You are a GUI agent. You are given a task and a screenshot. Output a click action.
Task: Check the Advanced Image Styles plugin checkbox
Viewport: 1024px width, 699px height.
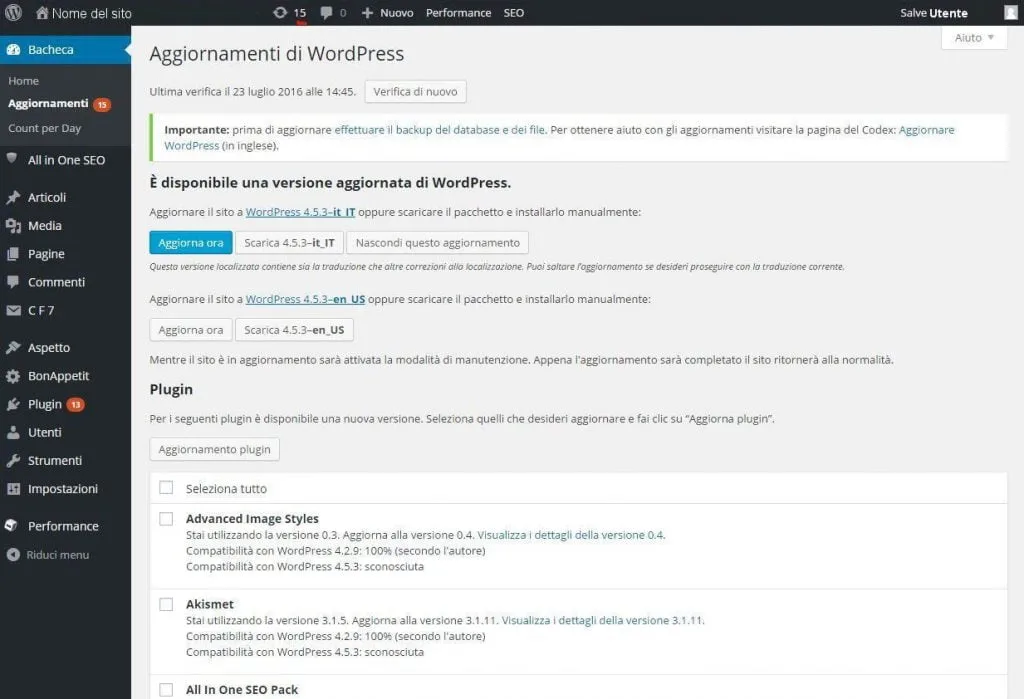pos(166,519)
